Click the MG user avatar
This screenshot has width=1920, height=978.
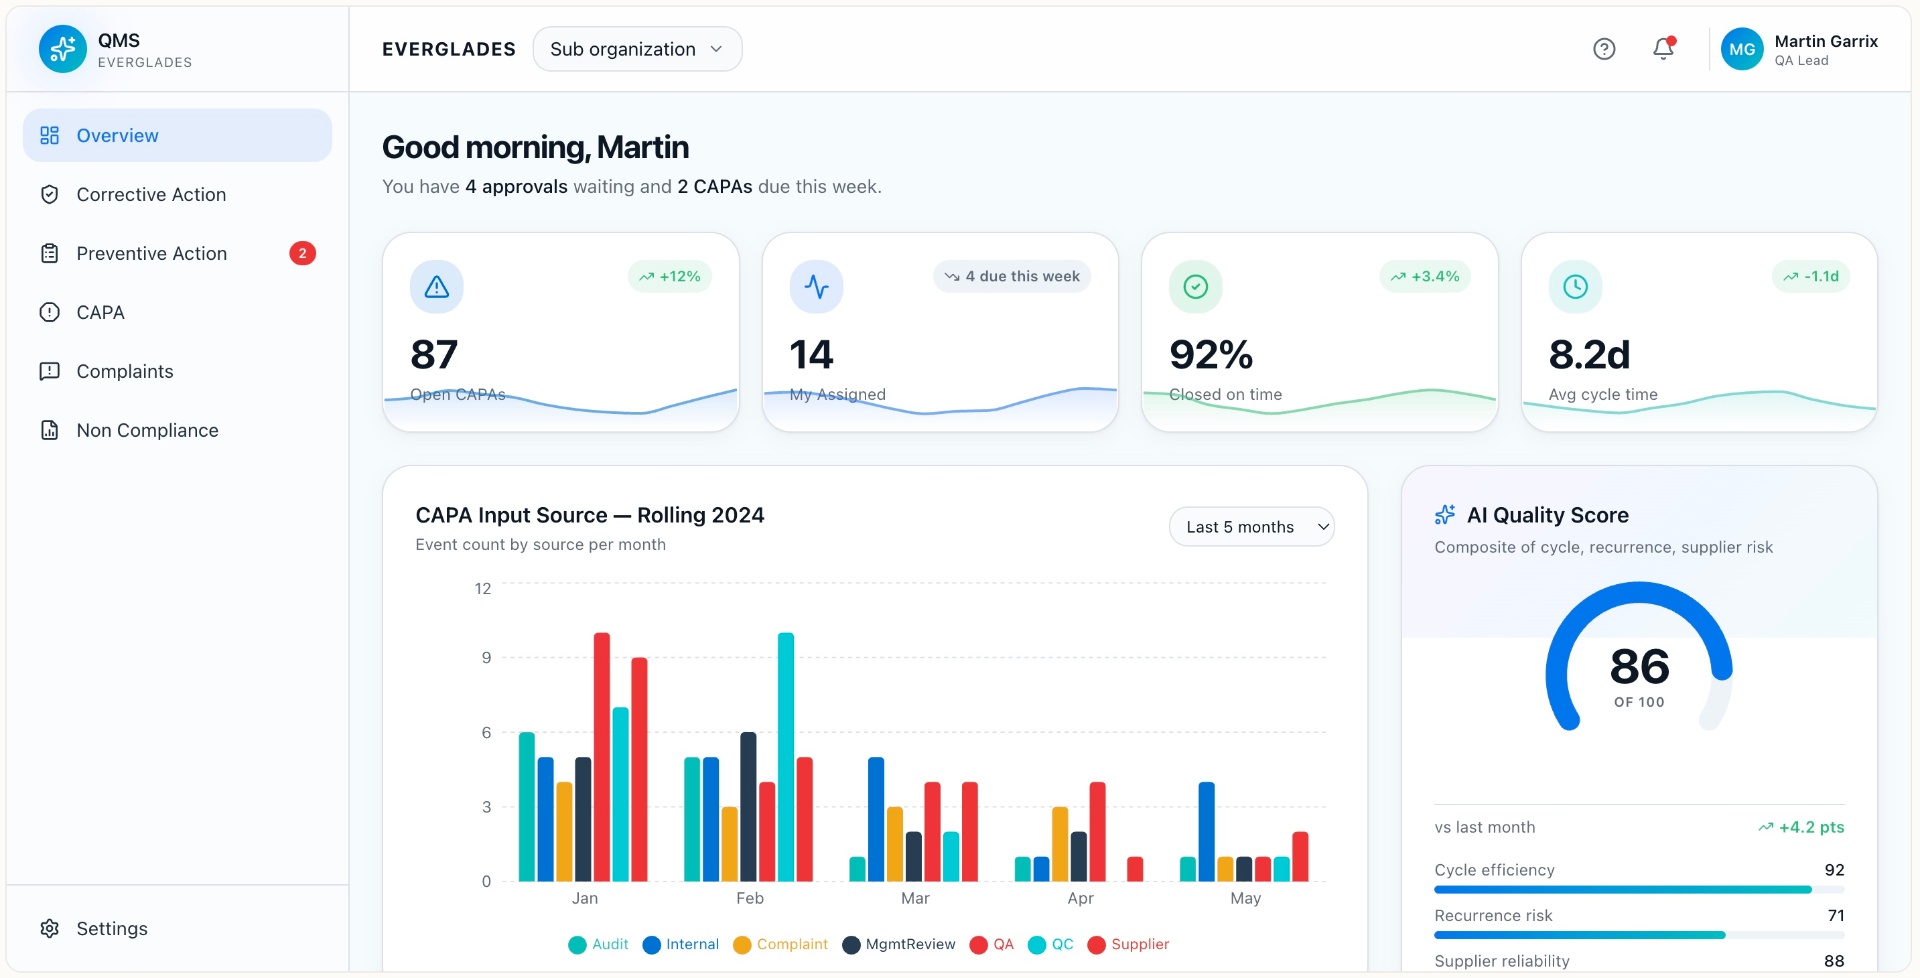pyautogui.click(x=1742, y=49)
